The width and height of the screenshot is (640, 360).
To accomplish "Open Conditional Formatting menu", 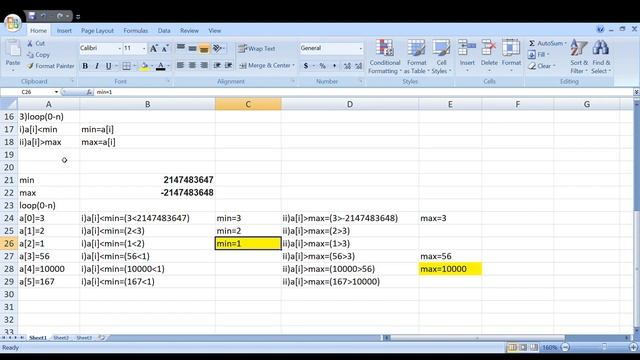I will point(384,57).
